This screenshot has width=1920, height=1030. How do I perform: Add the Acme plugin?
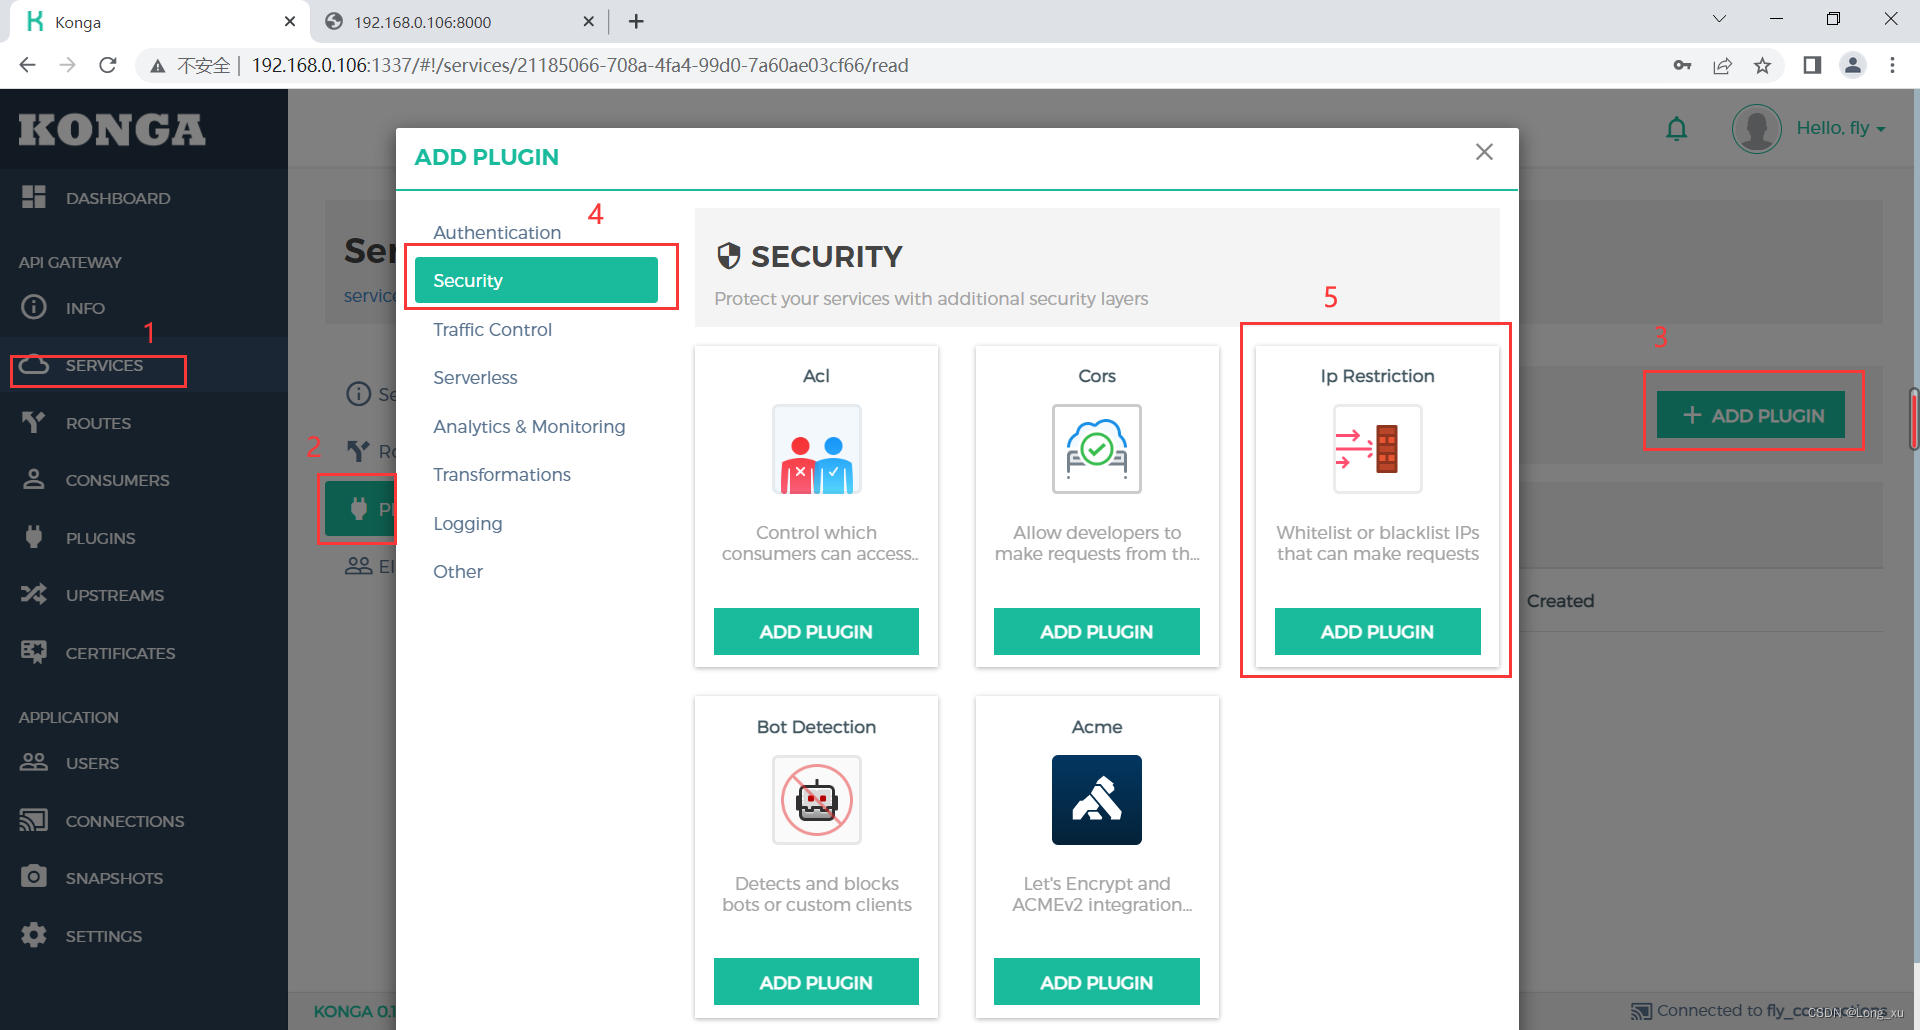pyautogui.click(x=1097, y=982)
